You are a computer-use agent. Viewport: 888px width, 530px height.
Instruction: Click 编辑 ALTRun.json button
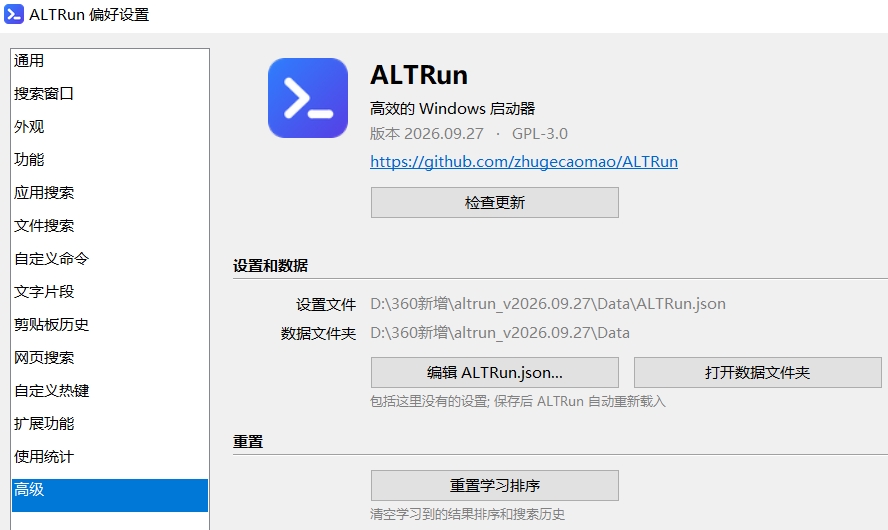coord(494,373)
